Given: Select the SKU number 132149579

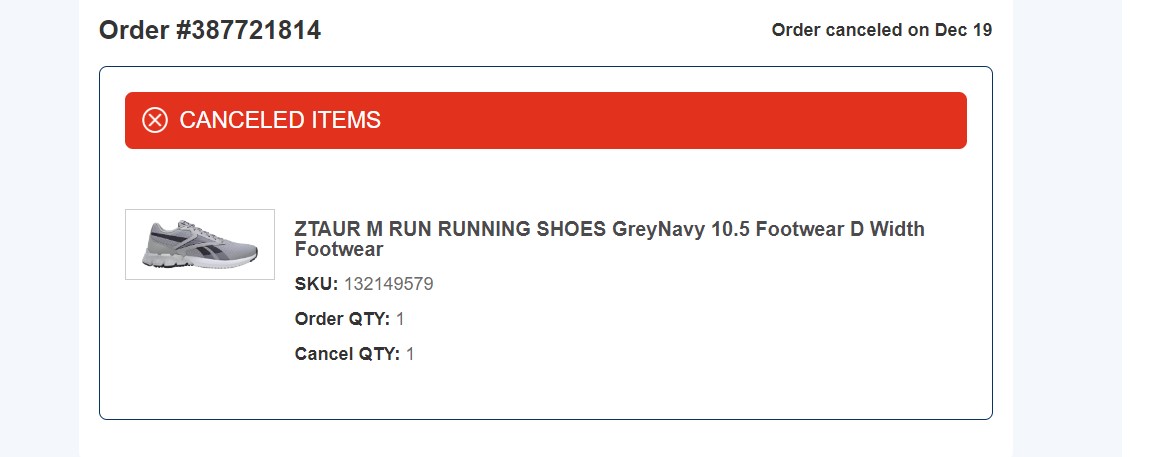Looking at the screenshot, I should [x=388, y=284].
